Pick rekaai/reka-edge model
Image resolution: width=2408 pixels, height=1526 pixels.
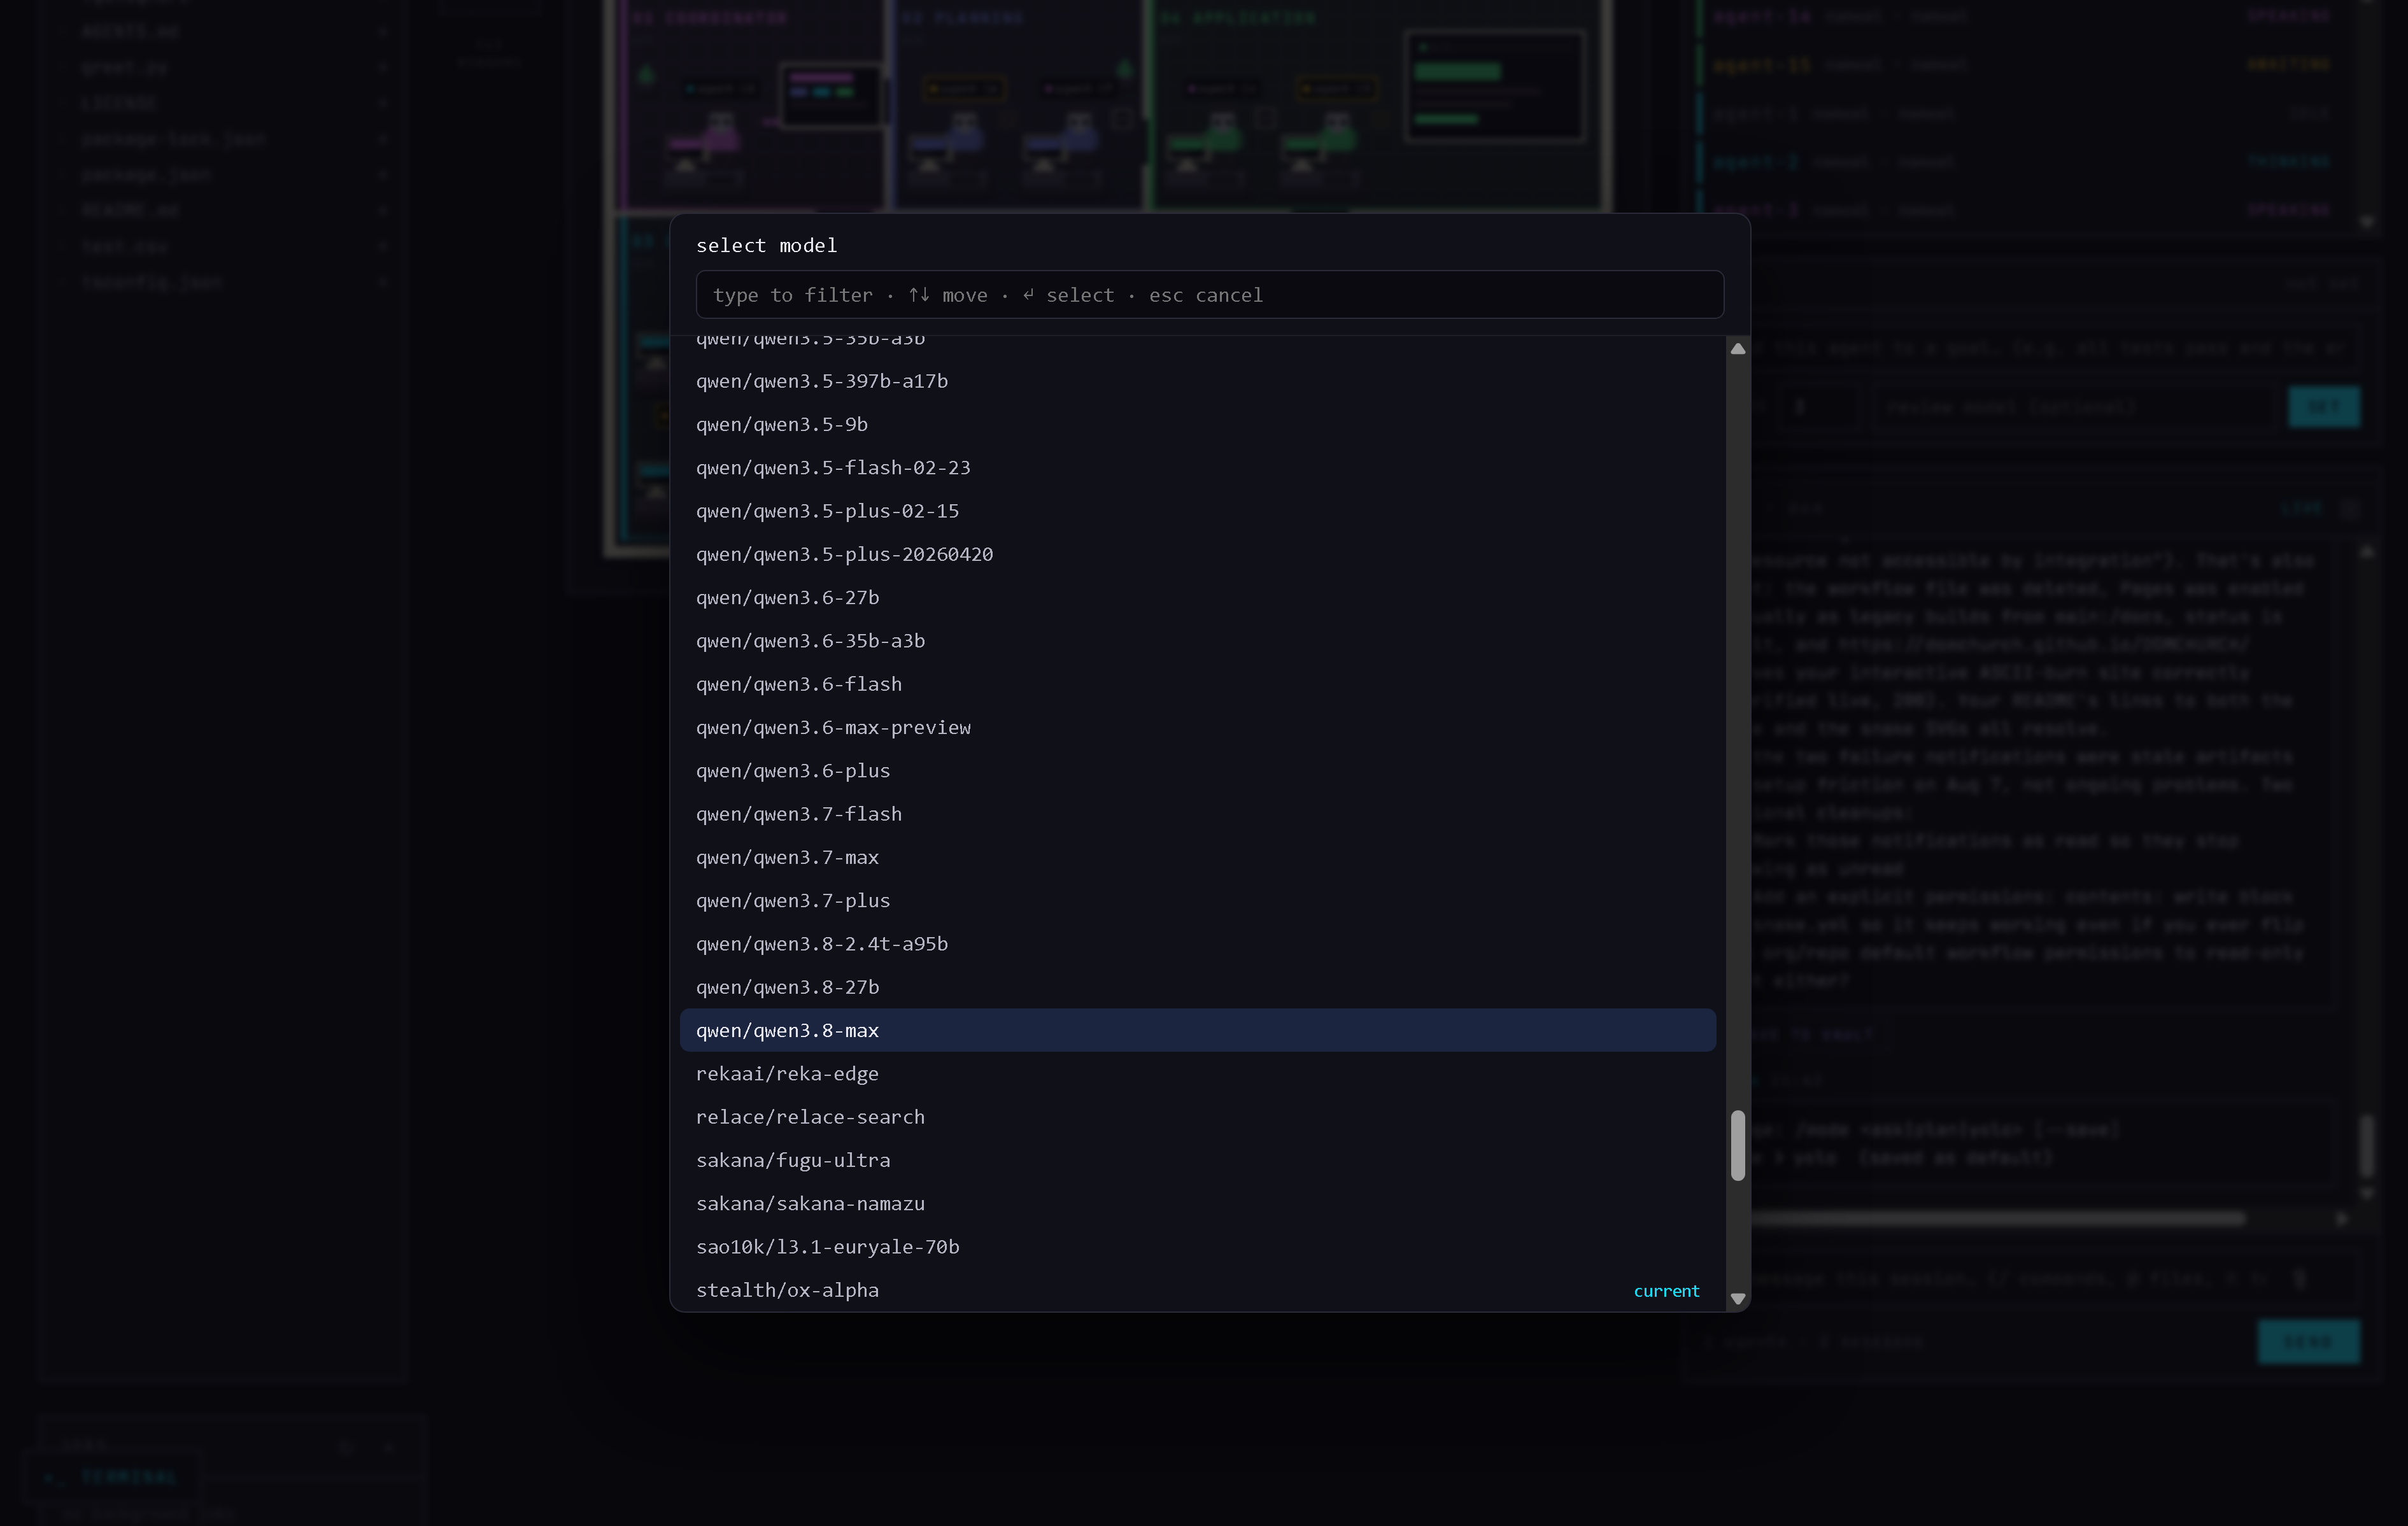point(1197,1074)
